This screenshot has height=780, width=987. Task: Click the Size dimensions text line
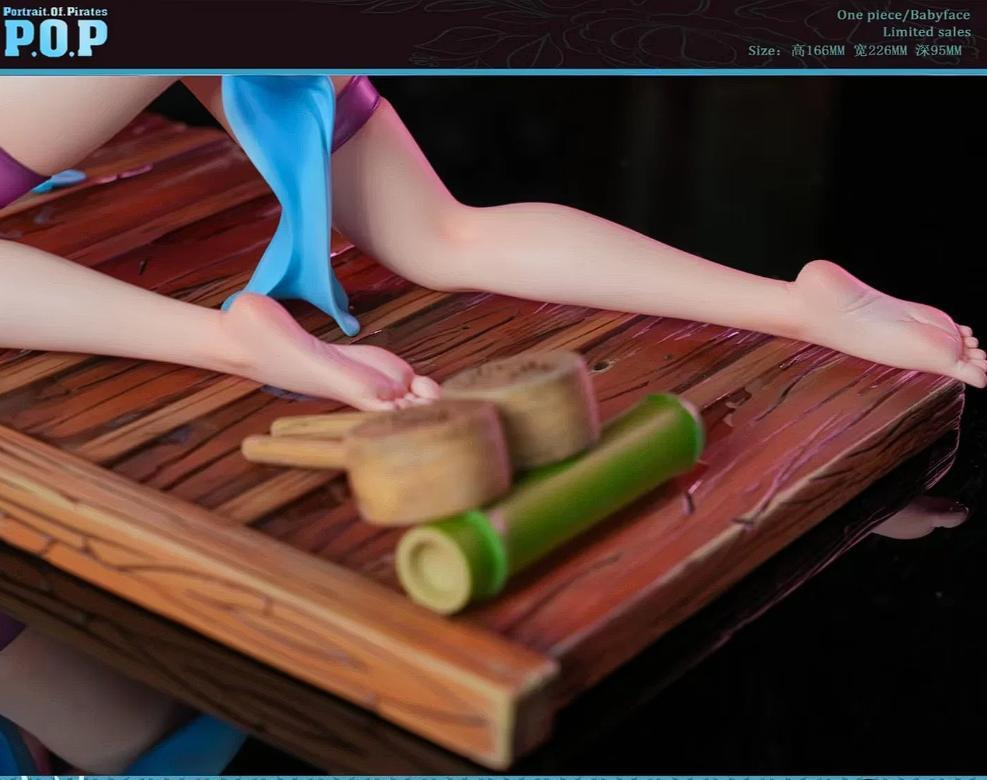tap(855, 50)
